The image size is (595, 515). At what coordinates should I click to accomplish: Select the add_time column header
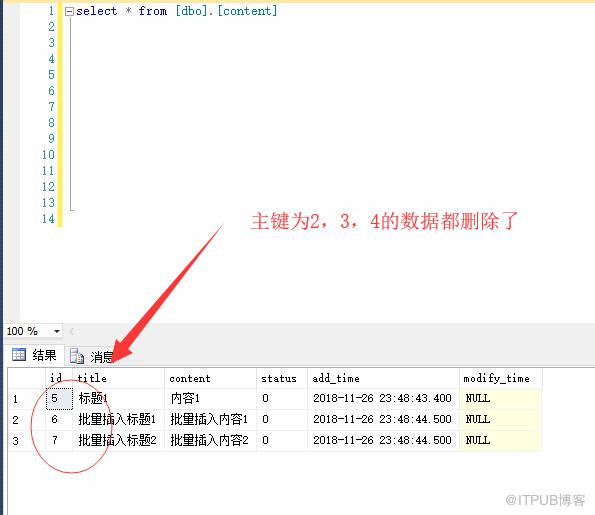coord(383,378)
